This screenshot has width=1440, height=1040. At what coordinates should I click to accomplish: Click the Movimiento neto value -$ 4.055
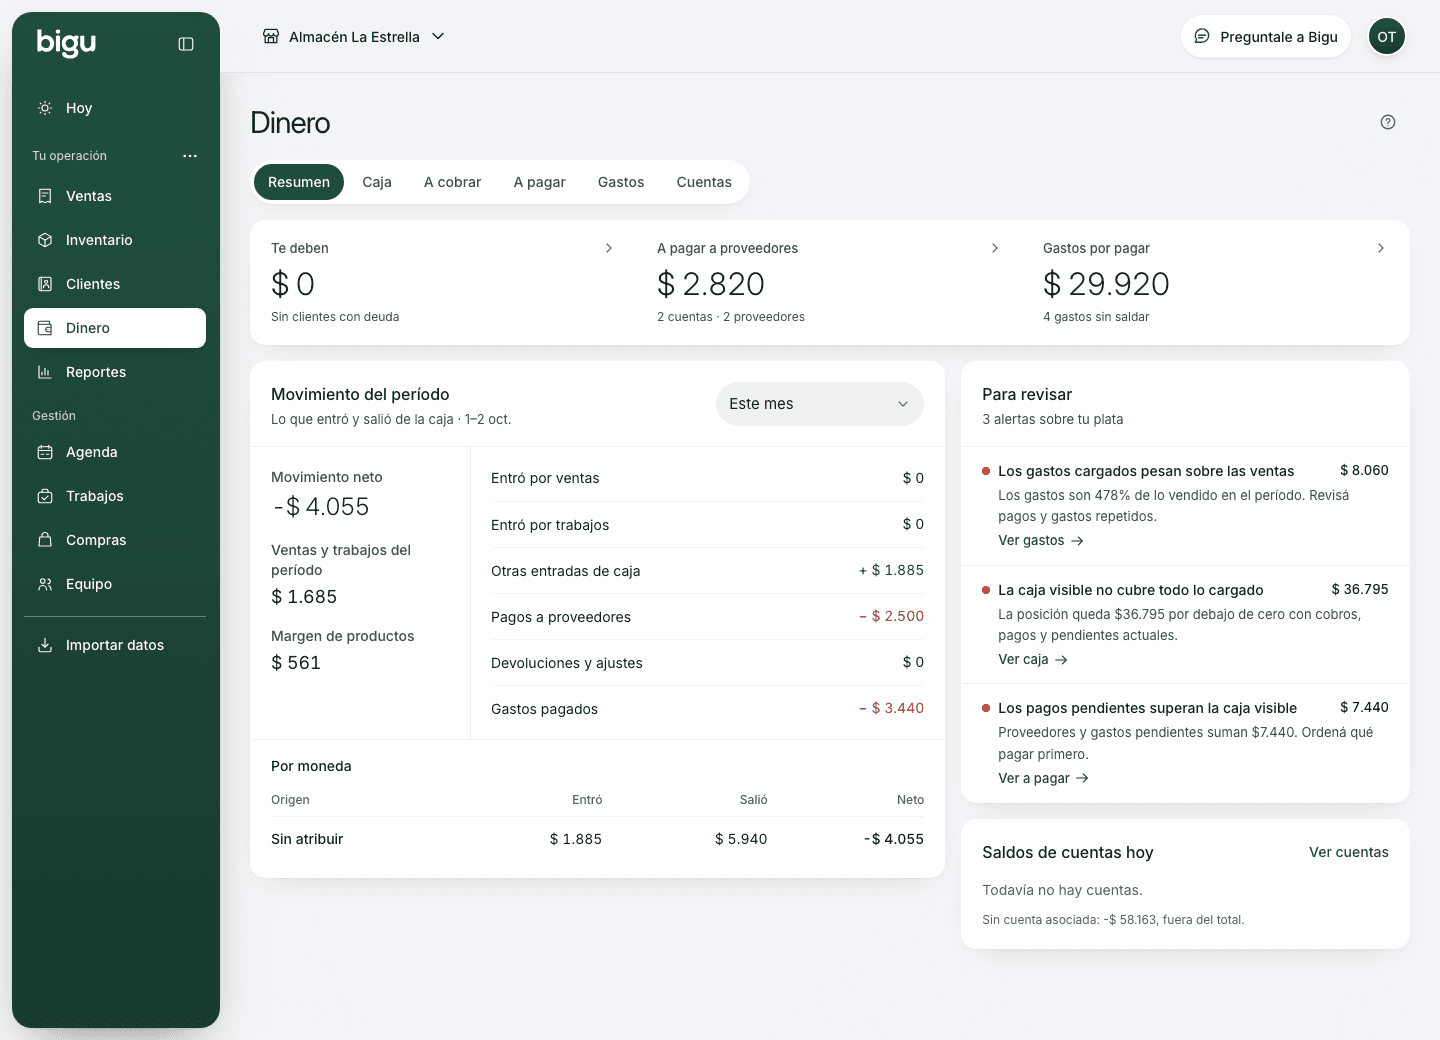click(x=321, y=507)
